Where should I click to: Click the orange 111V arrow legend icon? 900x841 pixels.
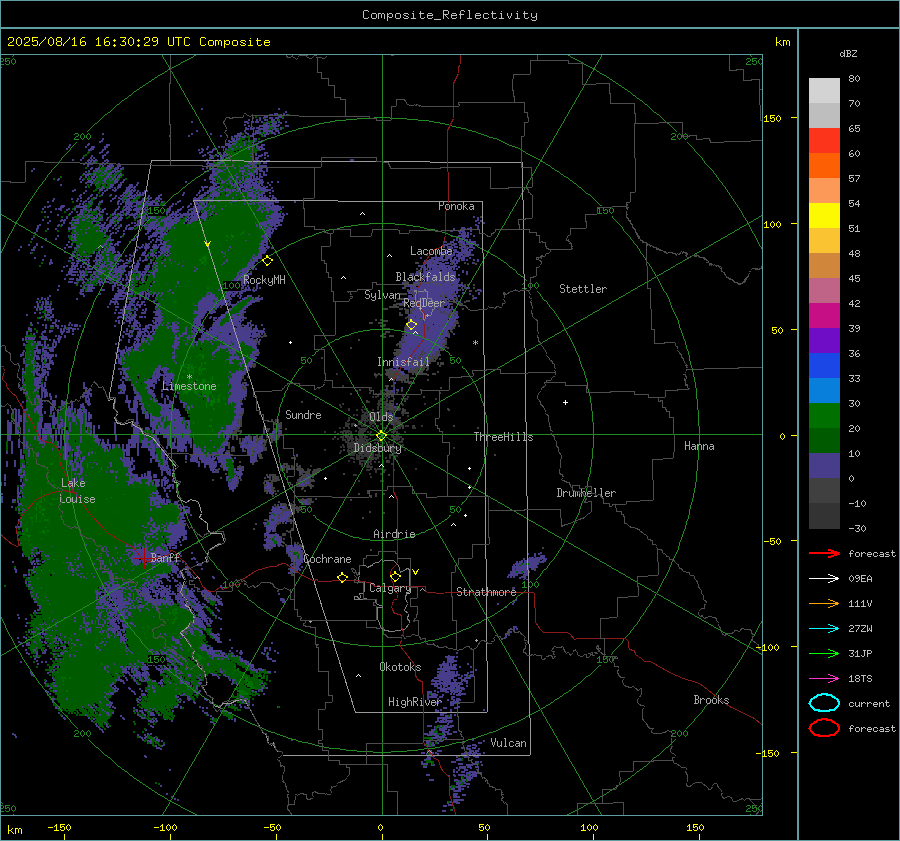pos(824,603)
